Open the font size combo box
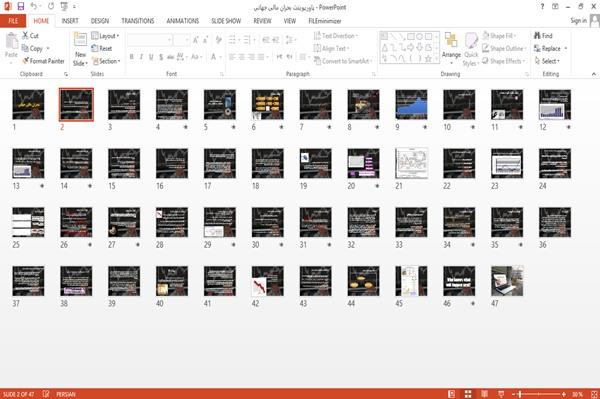The width and height of the screenshot is (600, 399). tap(181, 40)
